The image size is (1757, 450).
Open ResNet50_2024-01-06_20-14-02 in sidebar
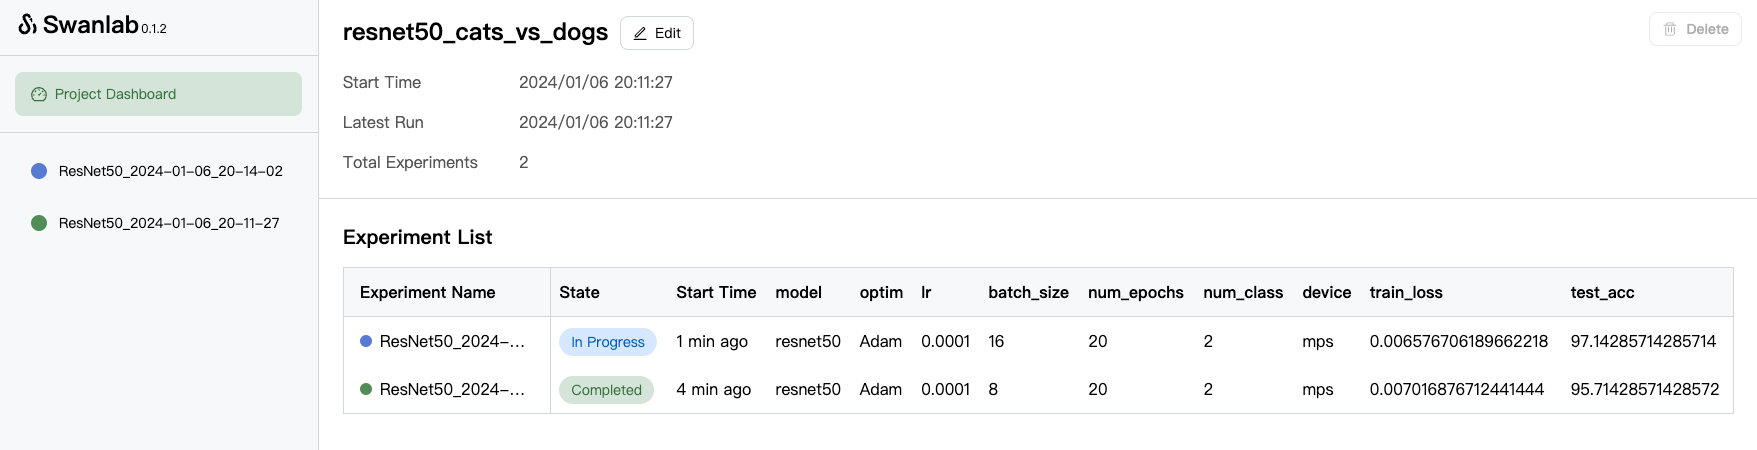(x=170, y=171)
